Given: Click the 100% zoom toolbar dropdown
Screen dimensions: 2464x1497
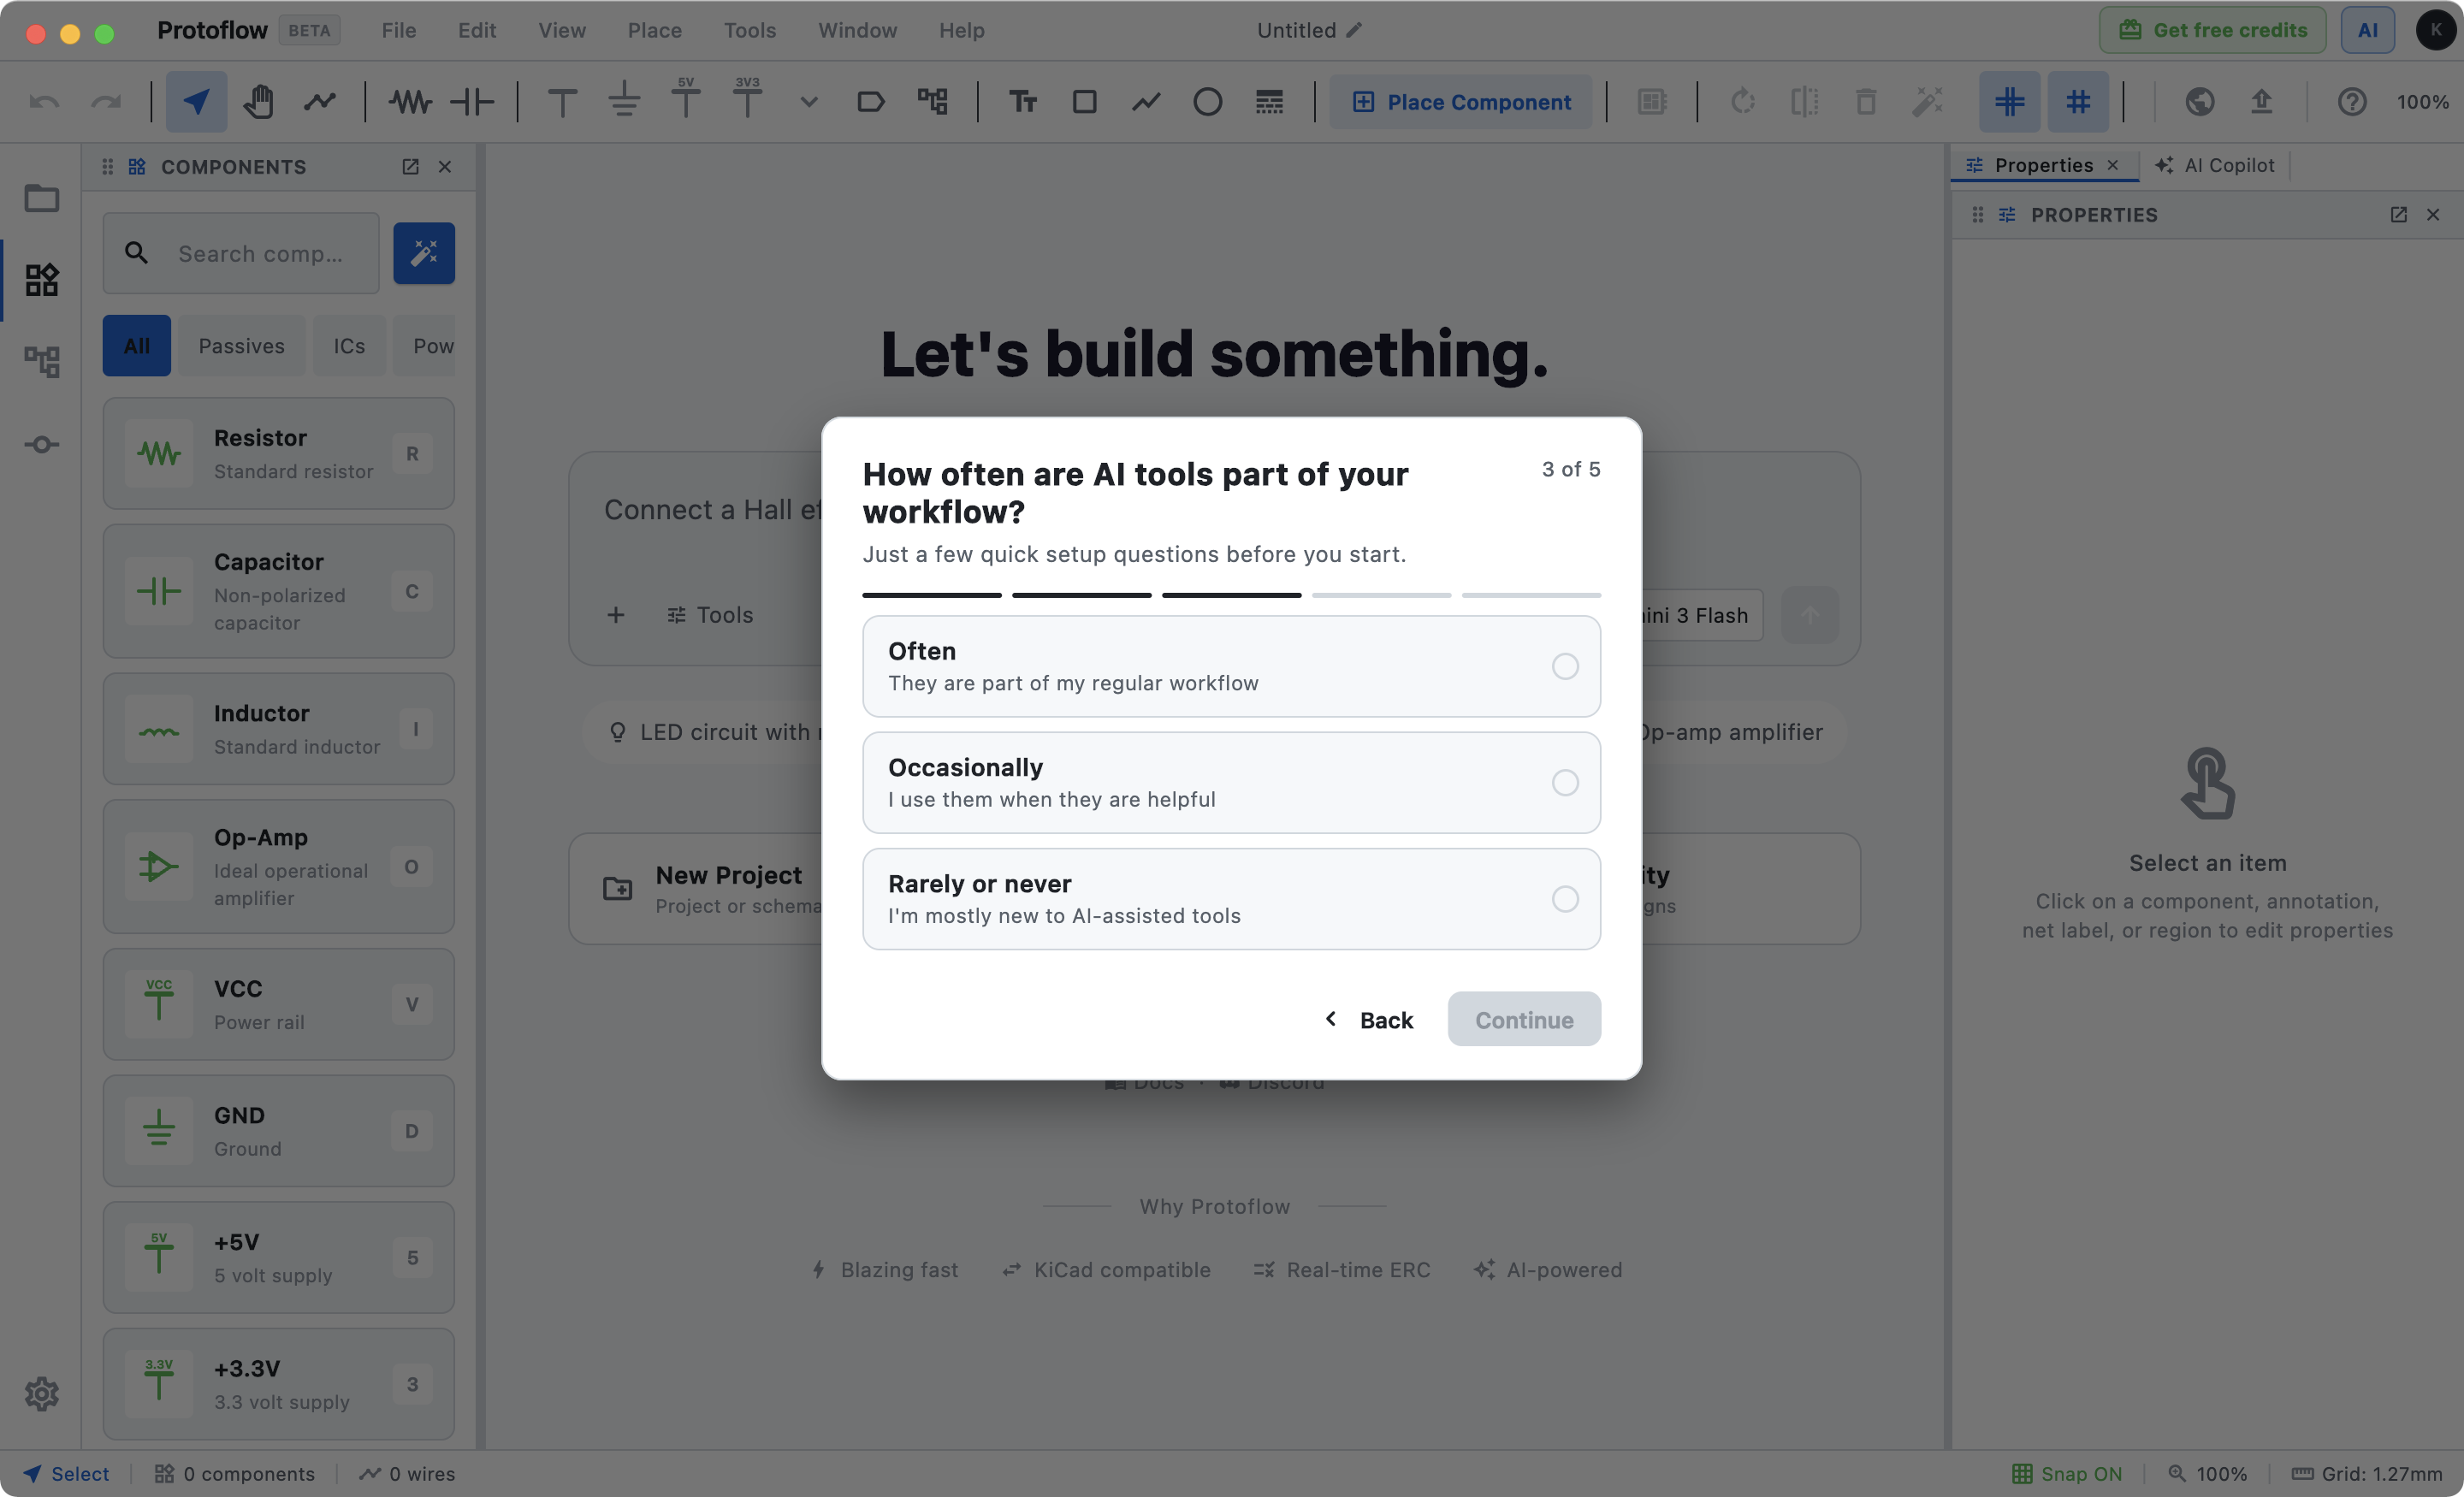Looking at the screenshot, I should [2422, 101].
